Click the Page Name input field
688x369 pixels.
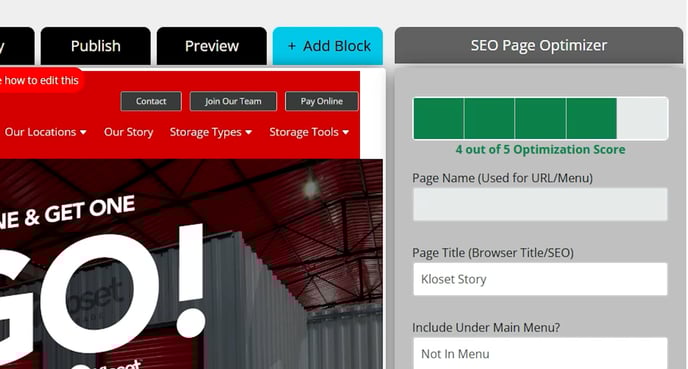540,204
